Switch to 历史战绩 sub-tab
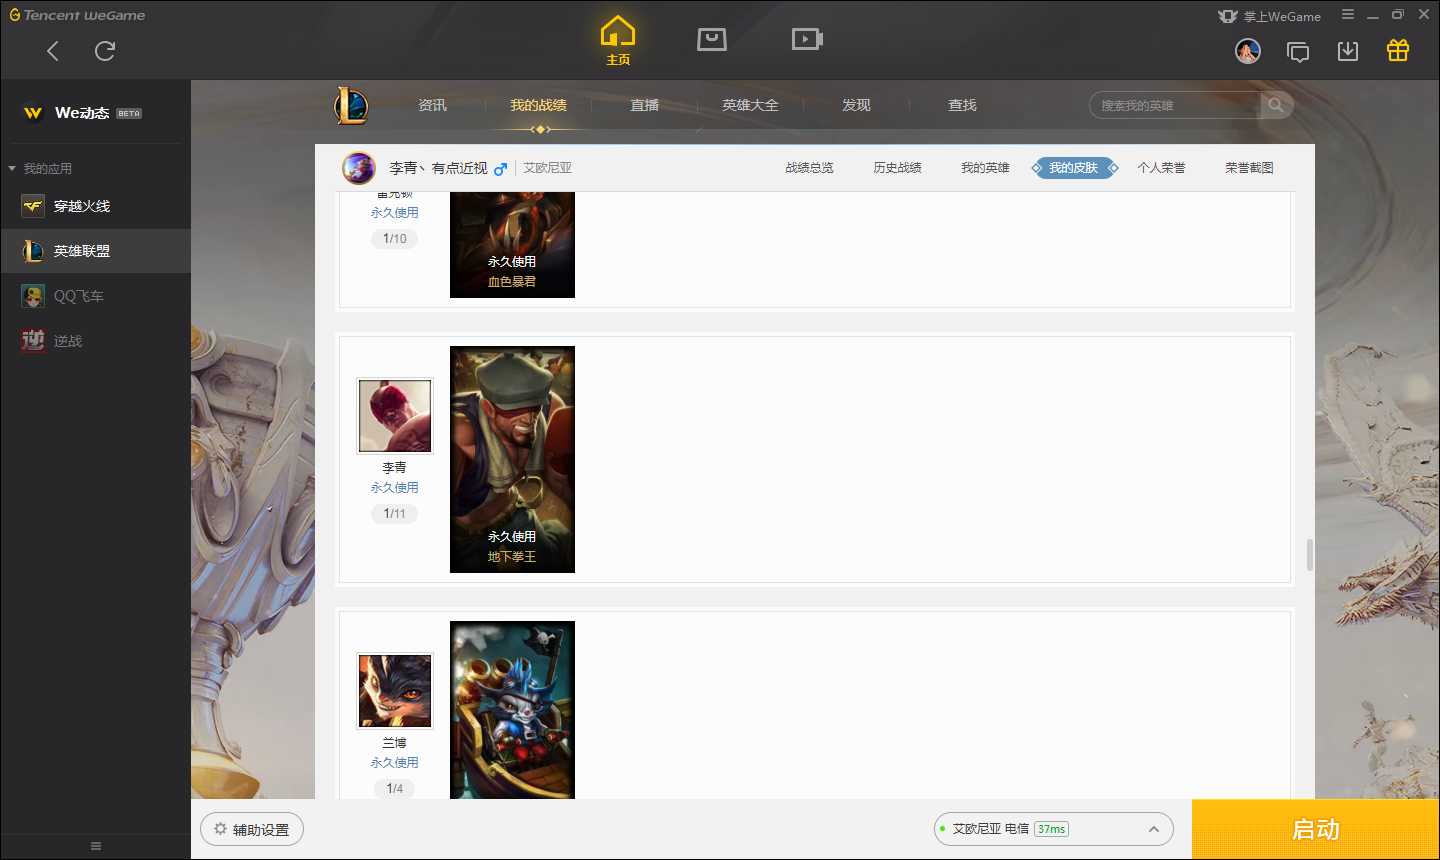 click(x=897, y=168)
